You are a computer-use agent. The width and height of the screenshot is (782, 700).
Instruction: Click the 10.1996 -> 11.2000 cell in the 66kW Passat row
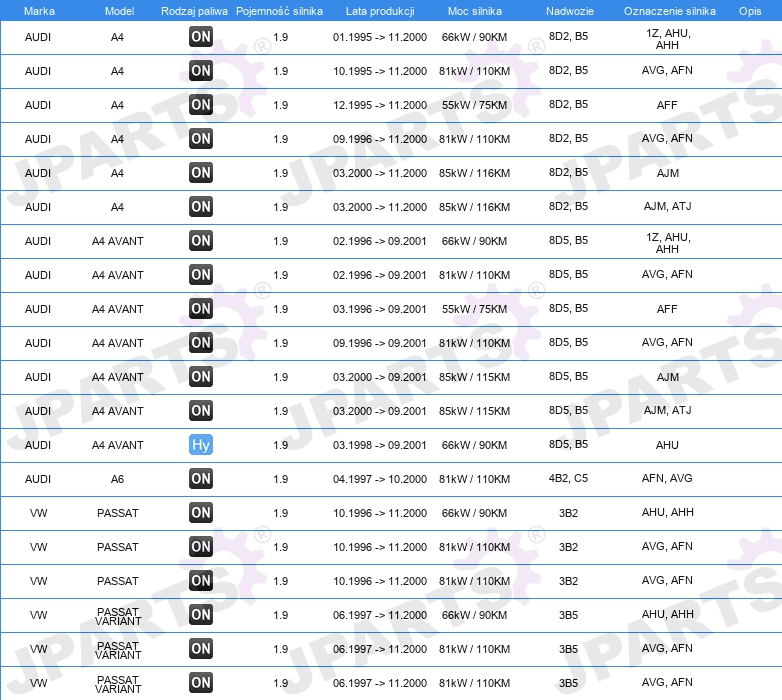point(380,513)
